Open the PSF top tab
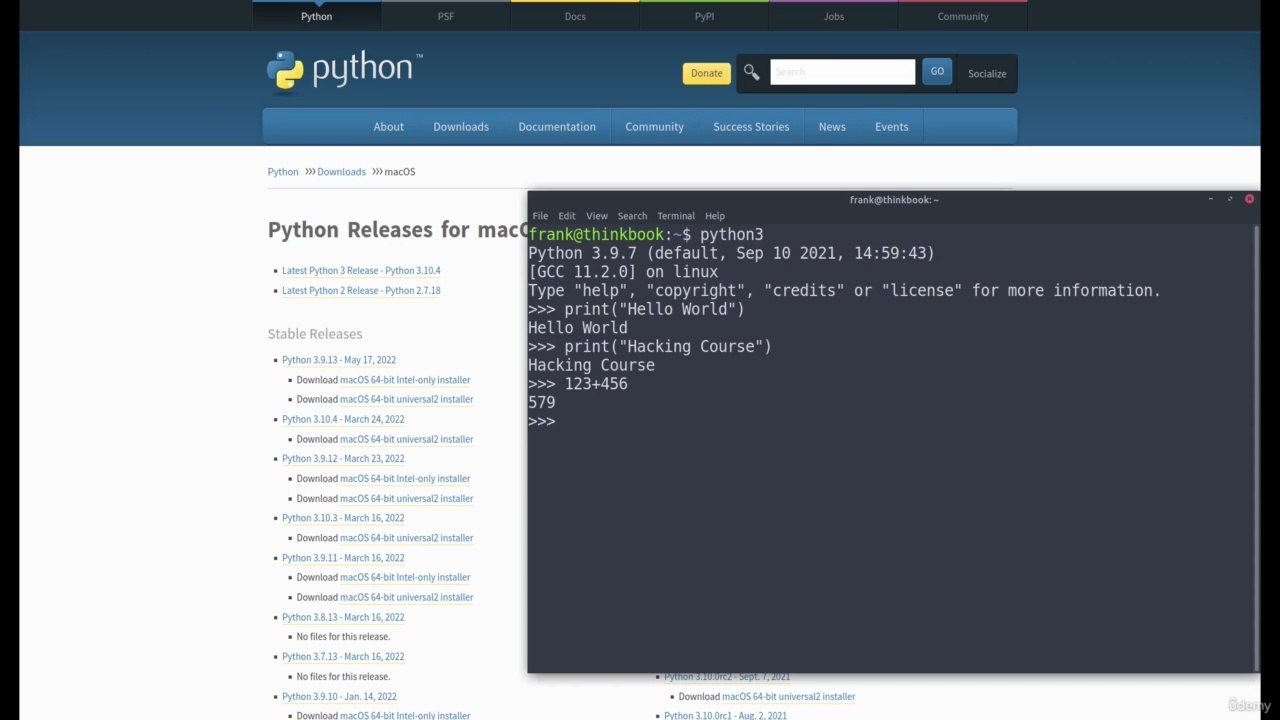The height and width of the screenshot is (720, 1280). 446,16
